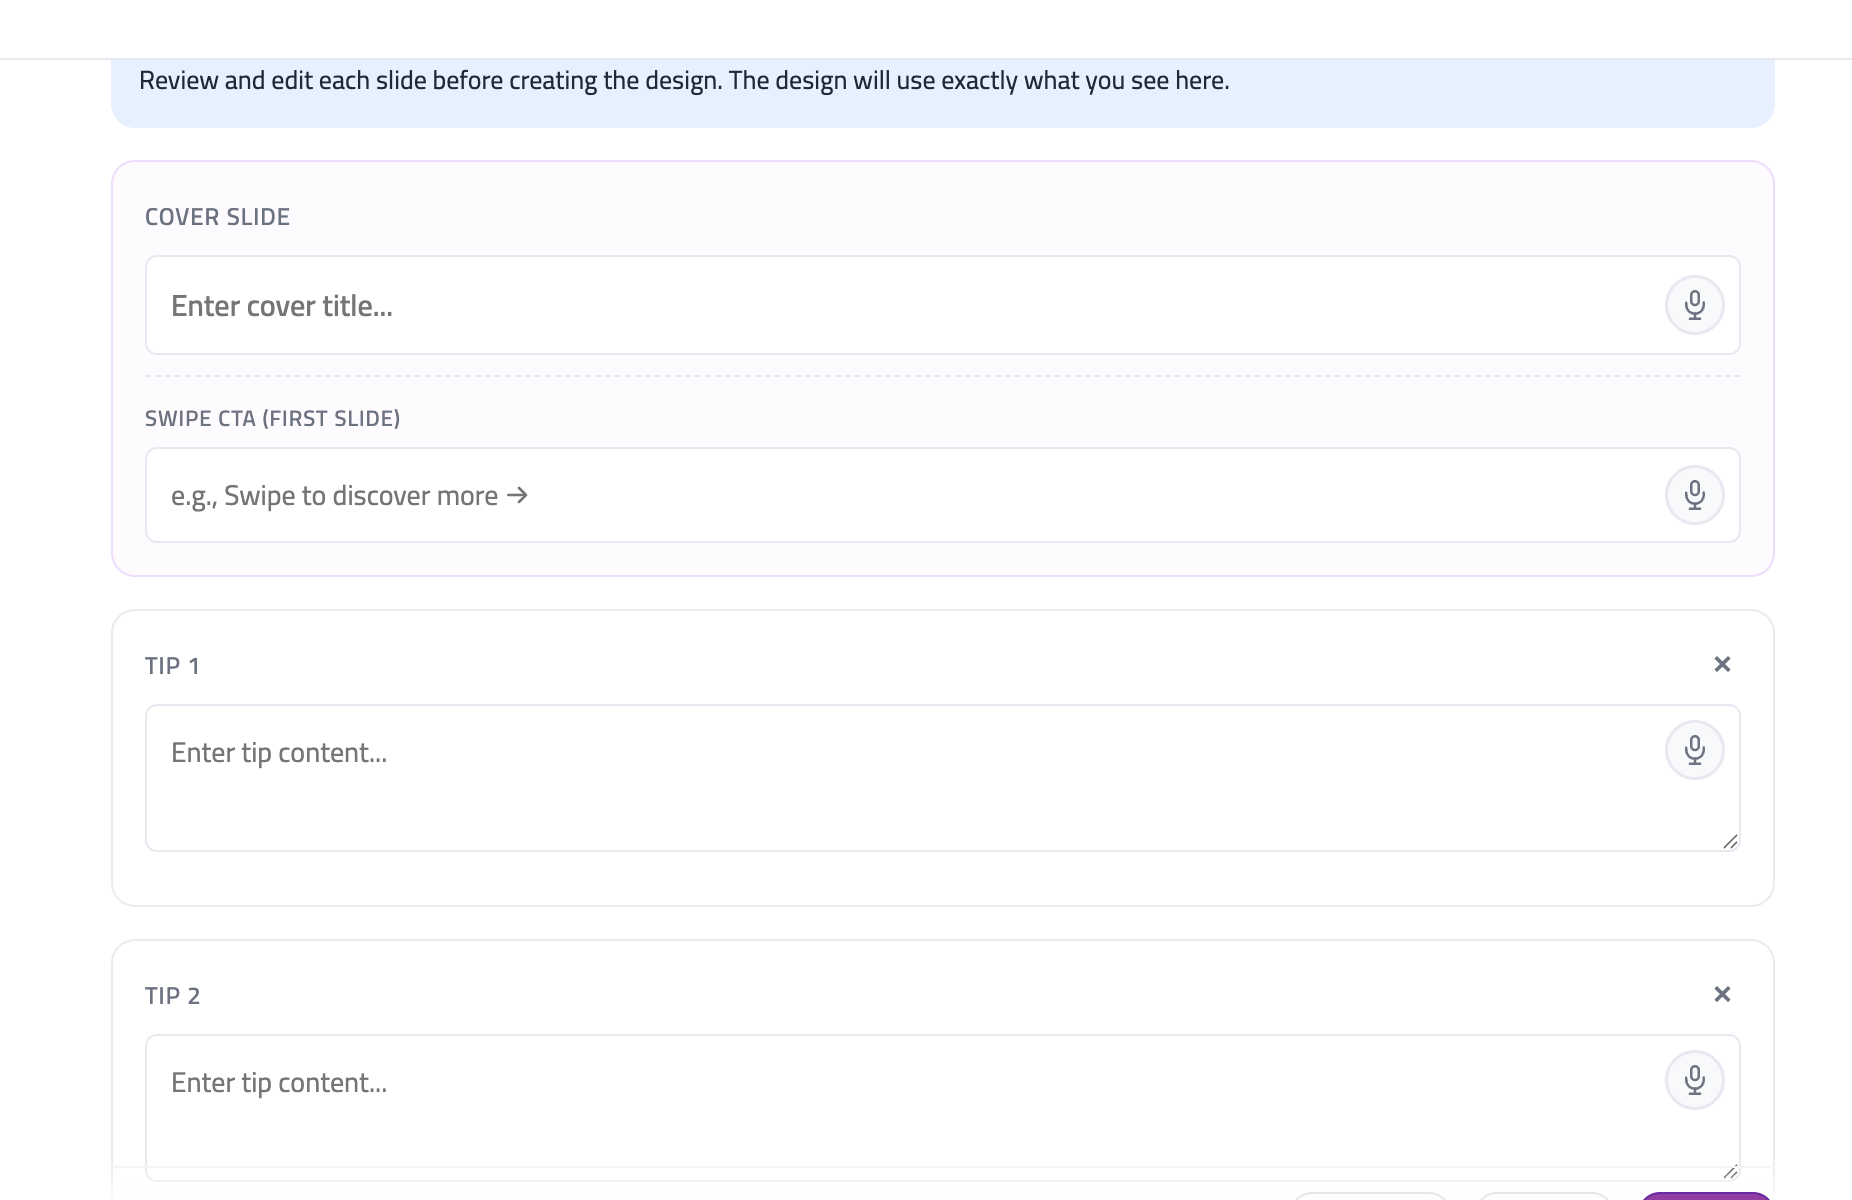Click the purple button at the bottom right

tap(1705, 1196)
